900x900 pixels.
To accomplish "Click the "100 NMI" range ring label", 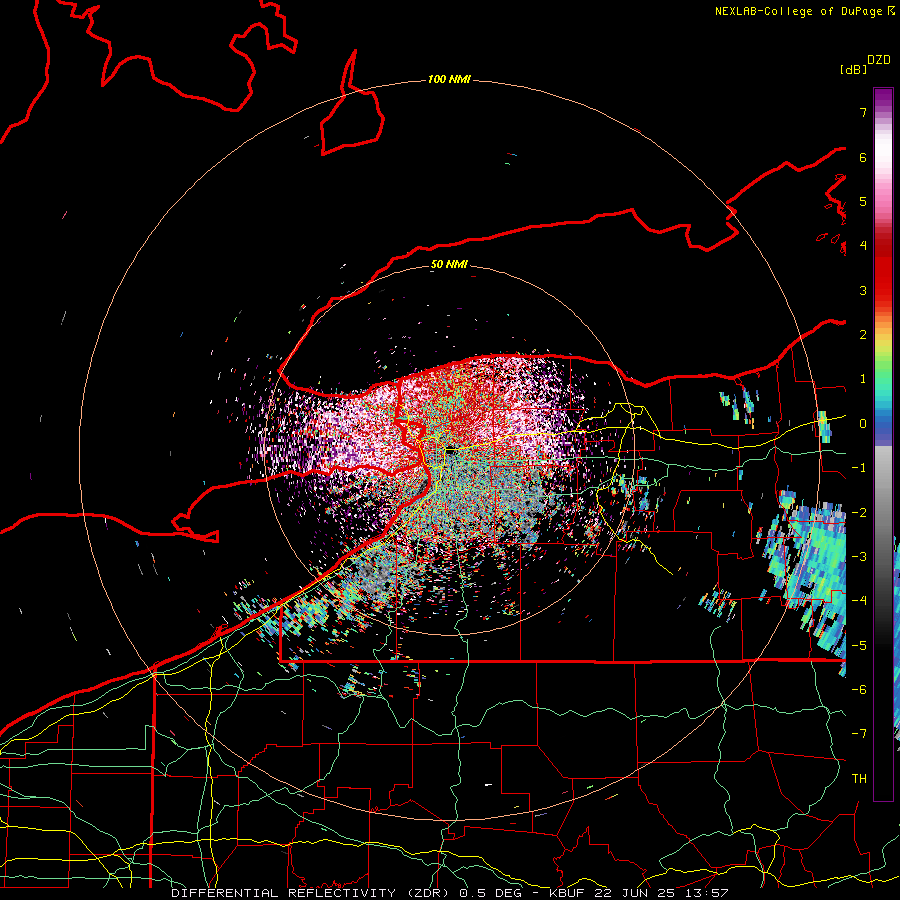I will click(x=449, y=79).
